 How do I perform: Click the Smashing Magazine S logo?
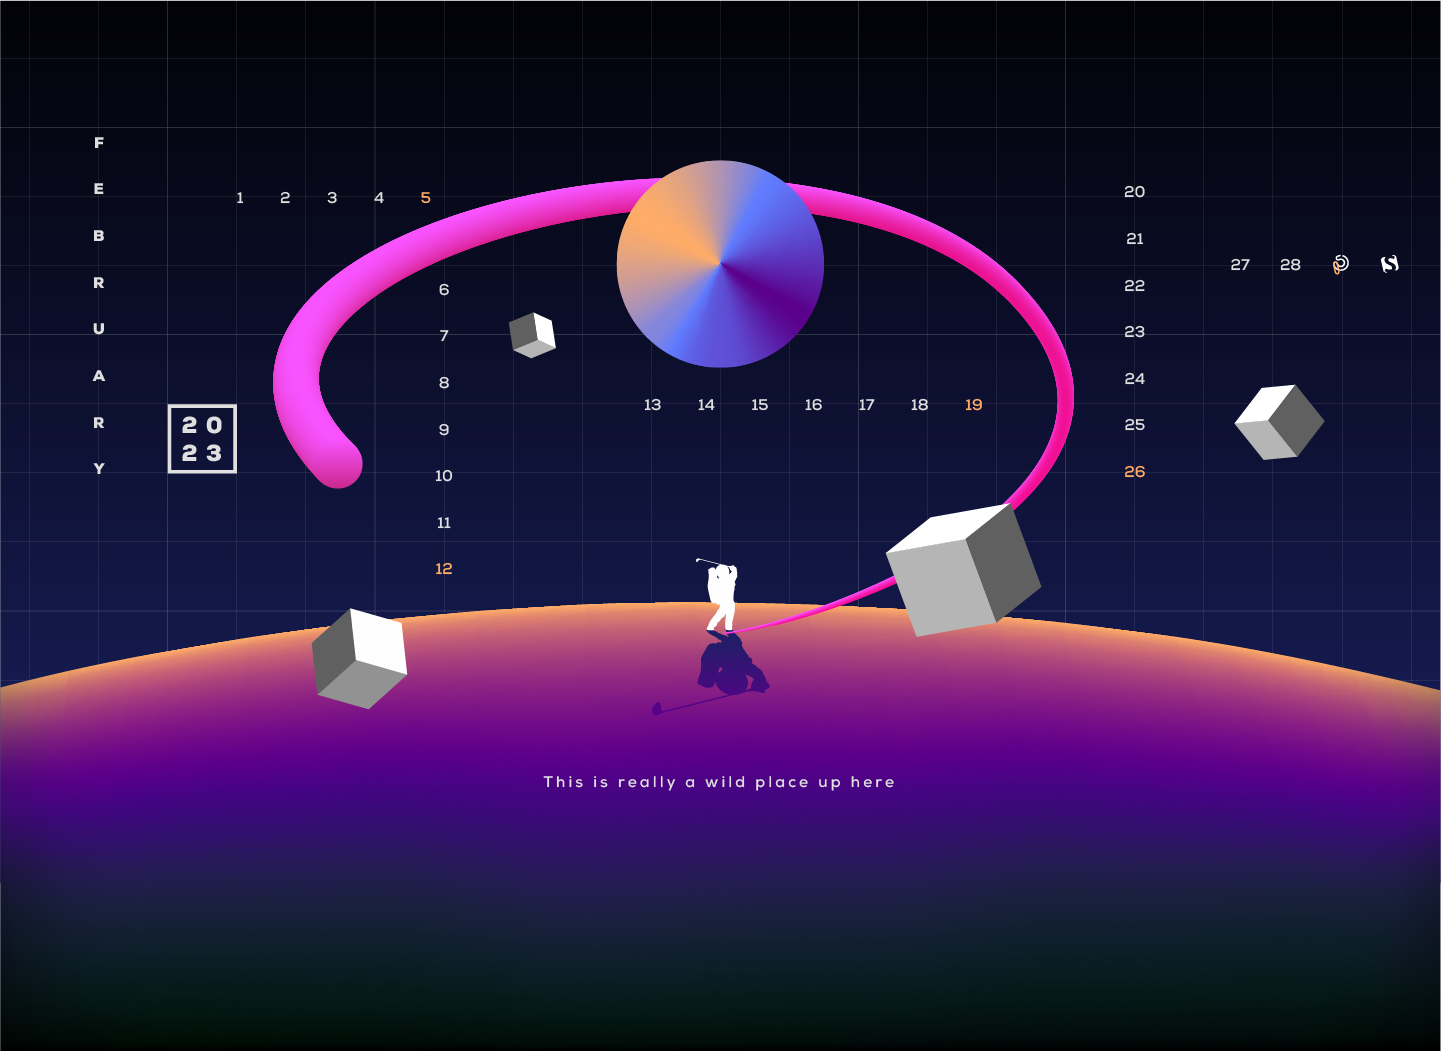[1389, 264]
